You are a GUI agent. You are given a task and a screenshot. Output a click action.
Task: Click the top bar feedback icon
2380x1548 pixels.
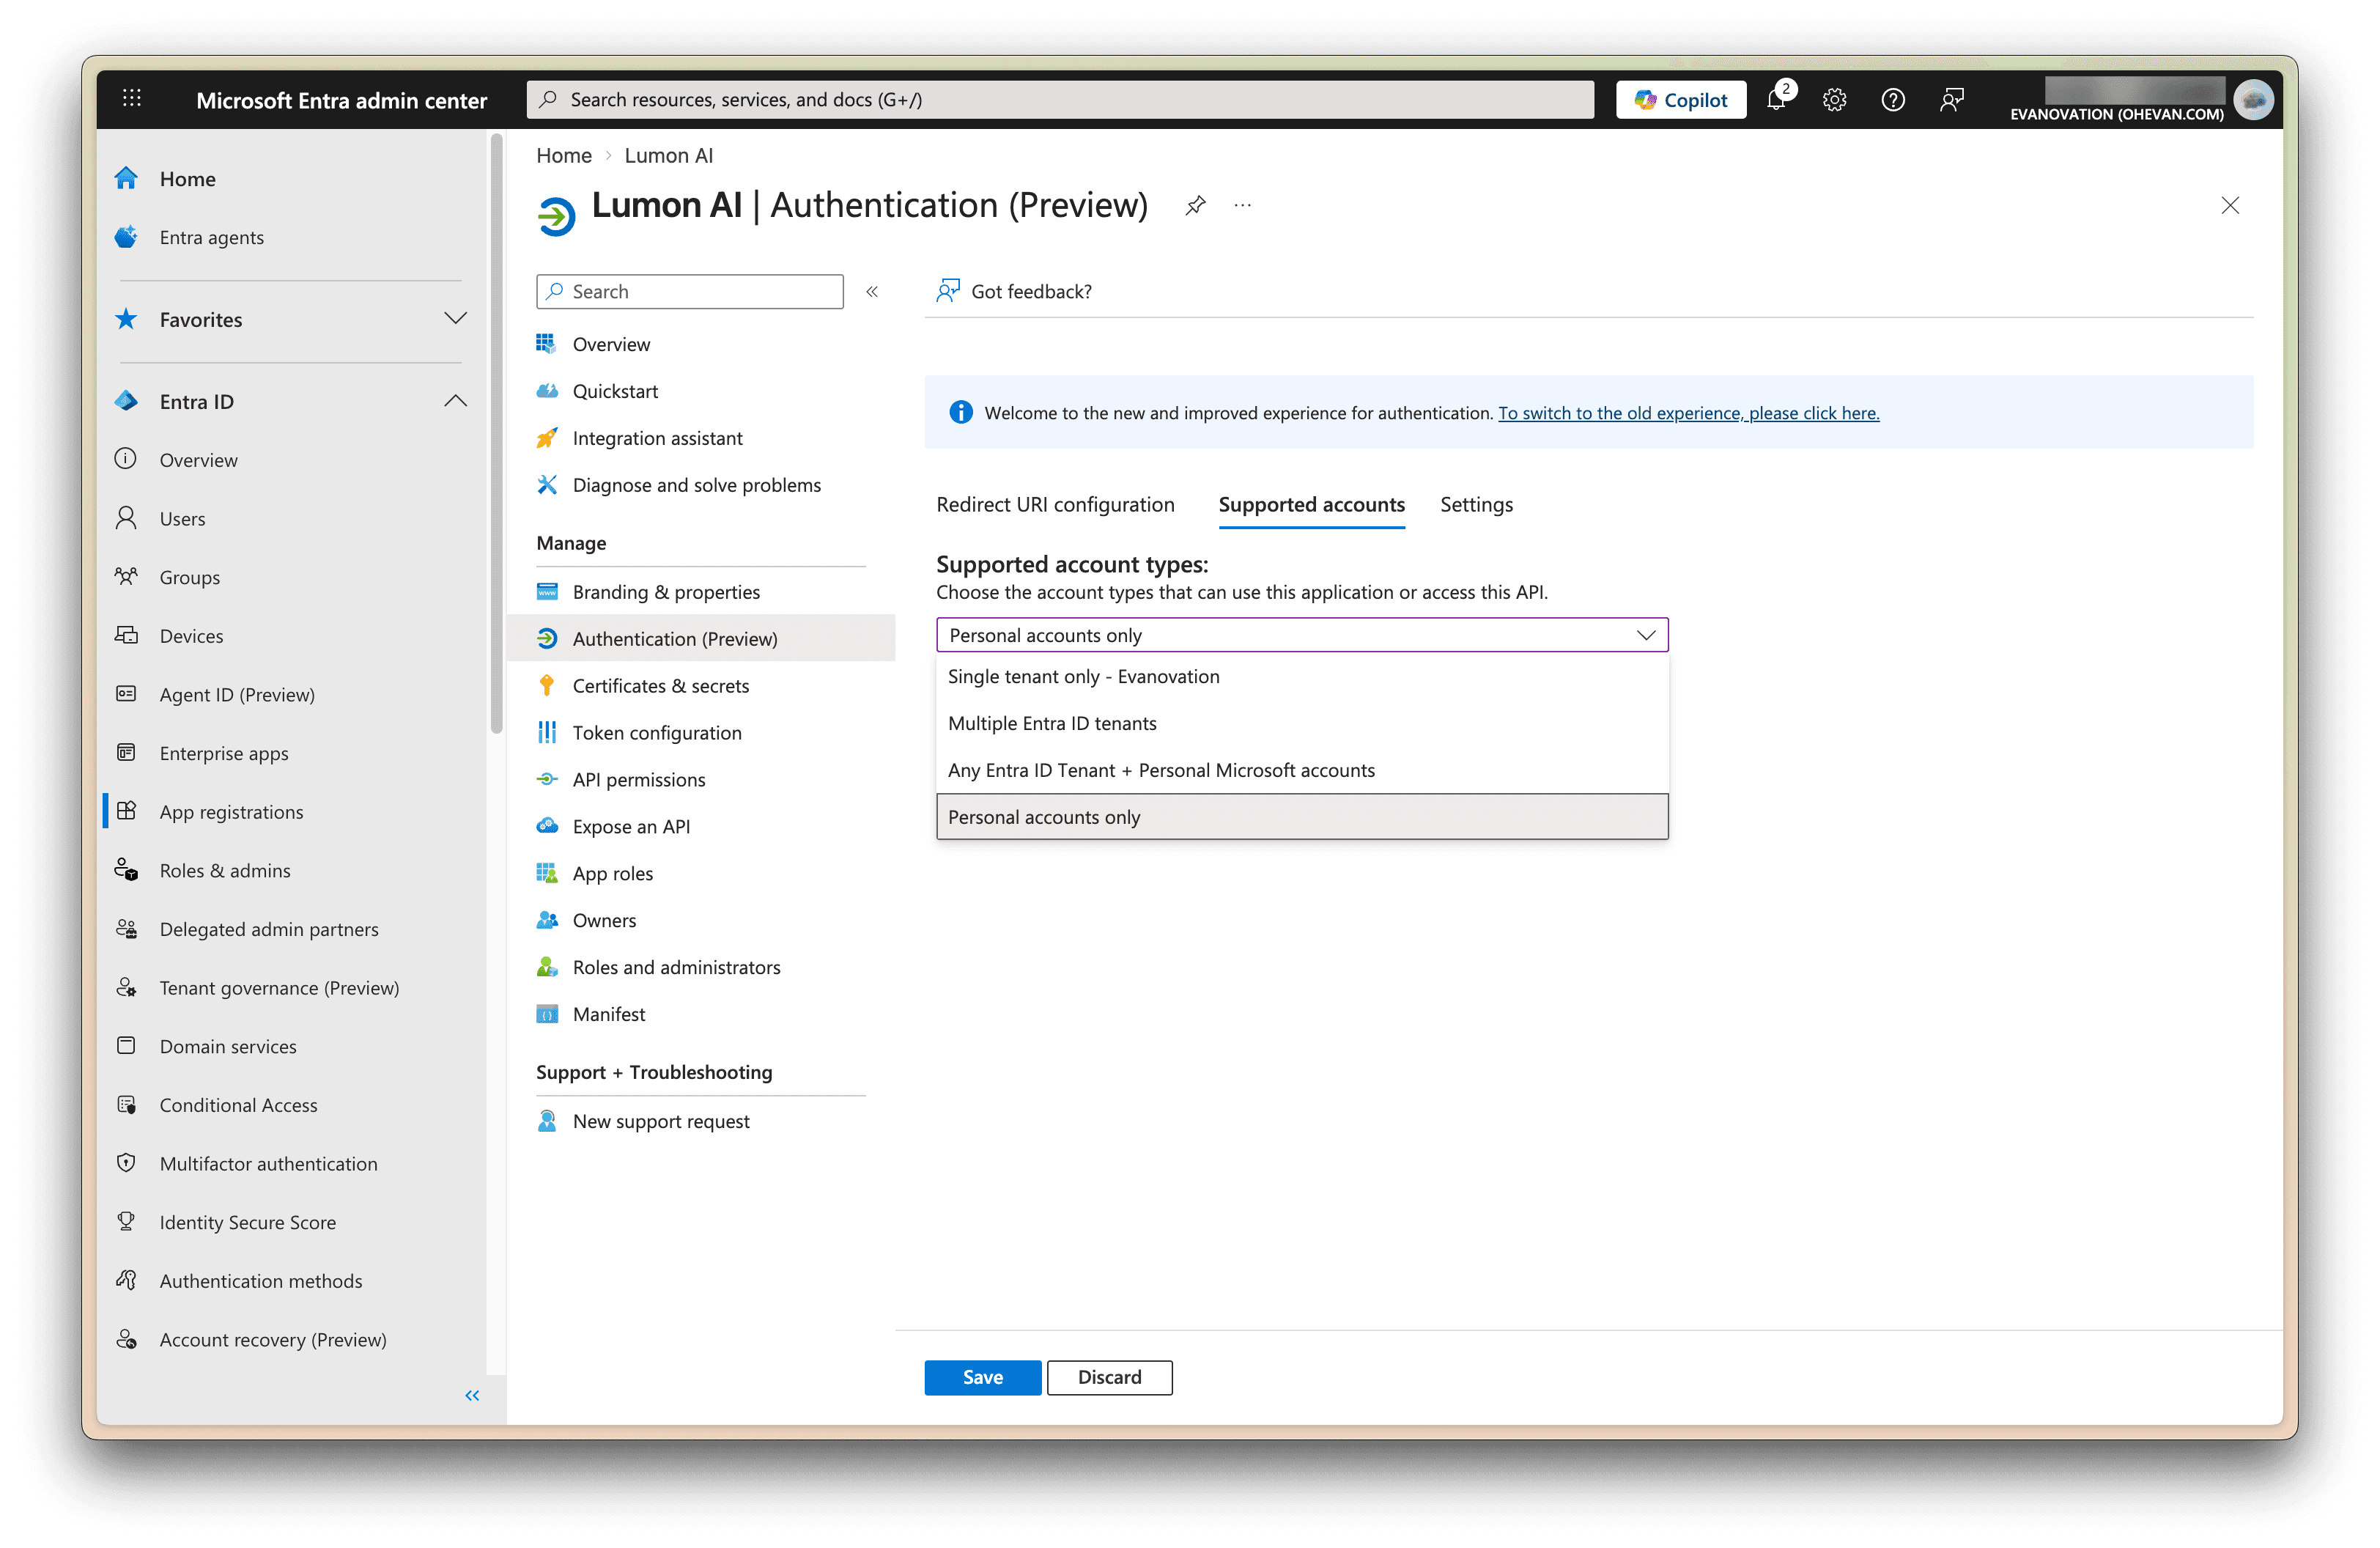pyautogui.click(x=1951, y=100)
